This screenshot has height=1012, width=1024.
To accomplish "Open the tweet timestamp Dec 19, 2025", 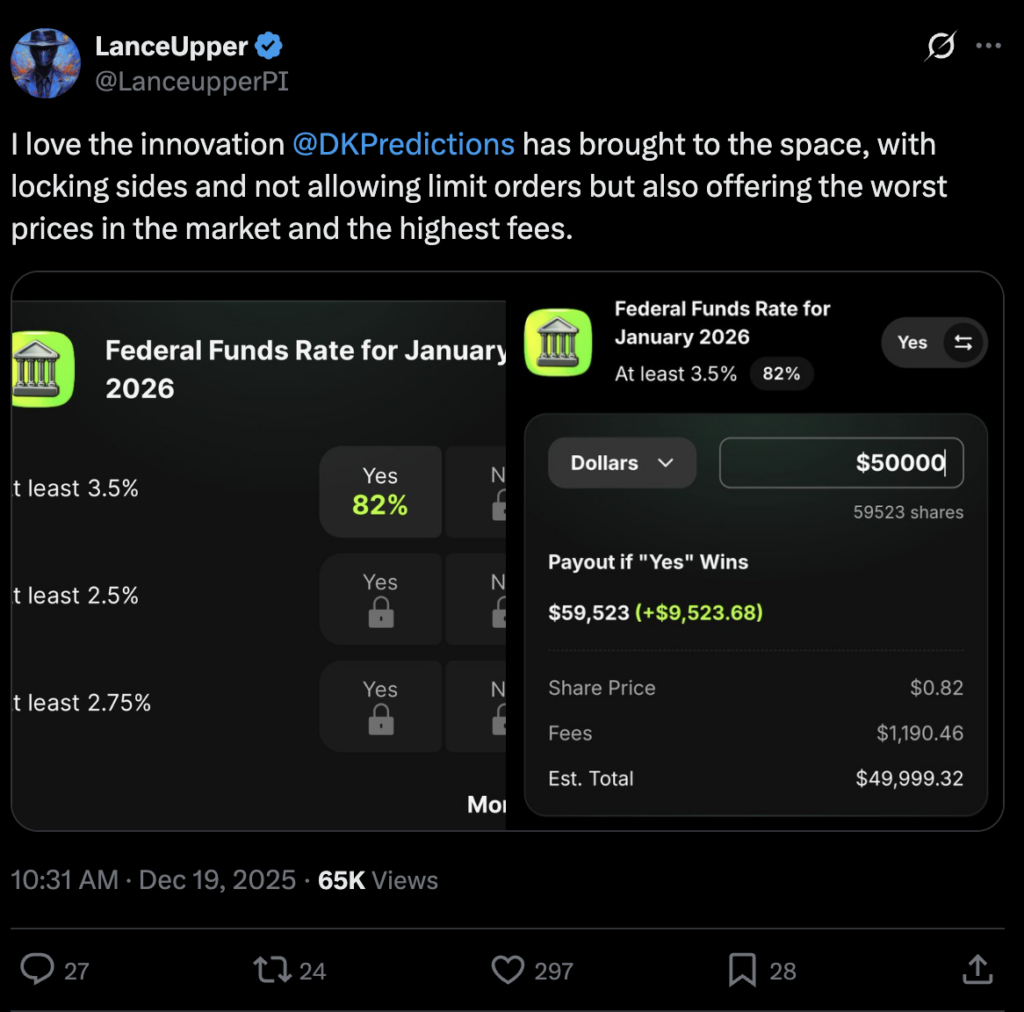I will click(217, 880).
